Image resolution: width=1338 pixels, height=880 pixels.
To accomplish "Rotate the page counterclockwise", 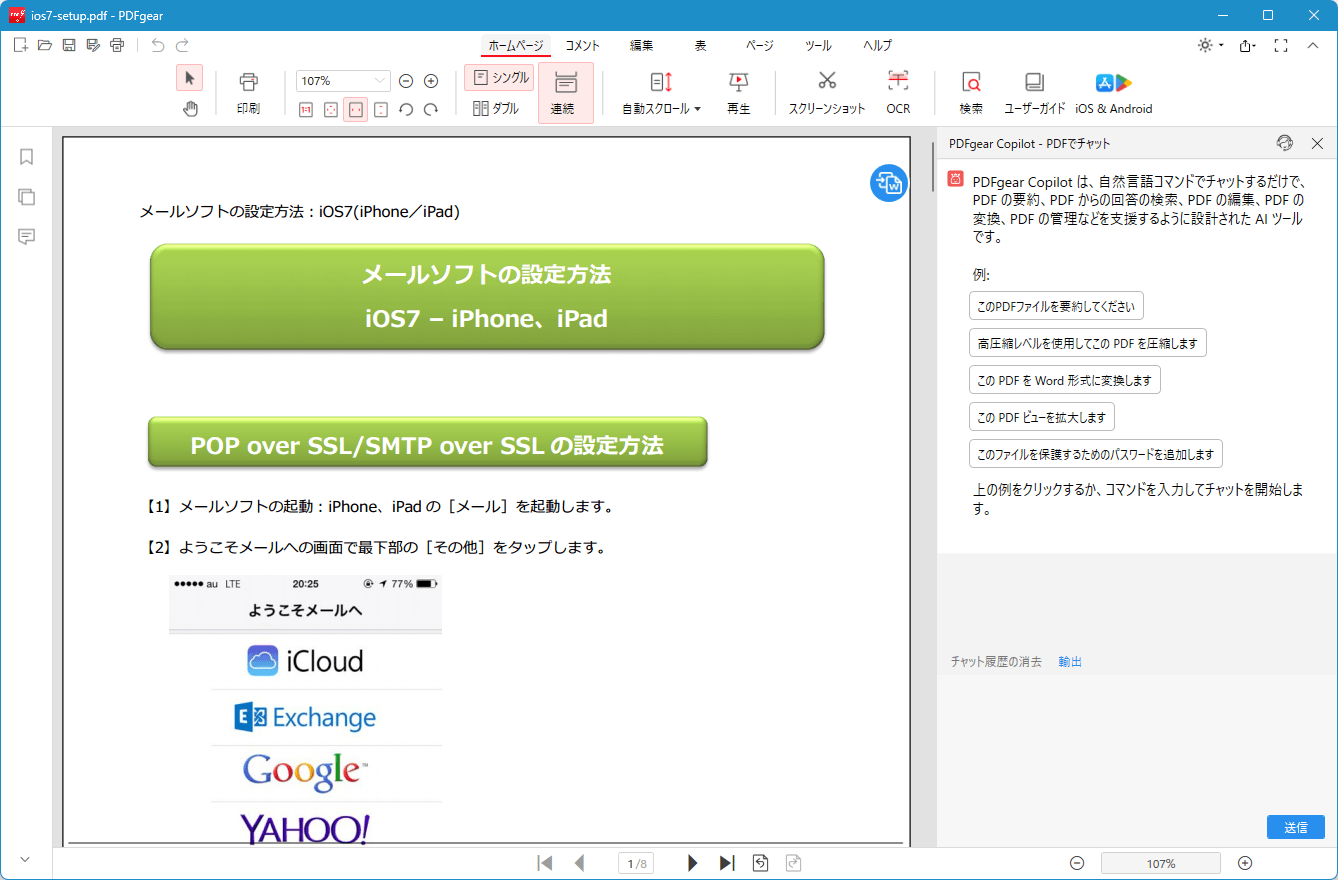I will pos(406,109).
